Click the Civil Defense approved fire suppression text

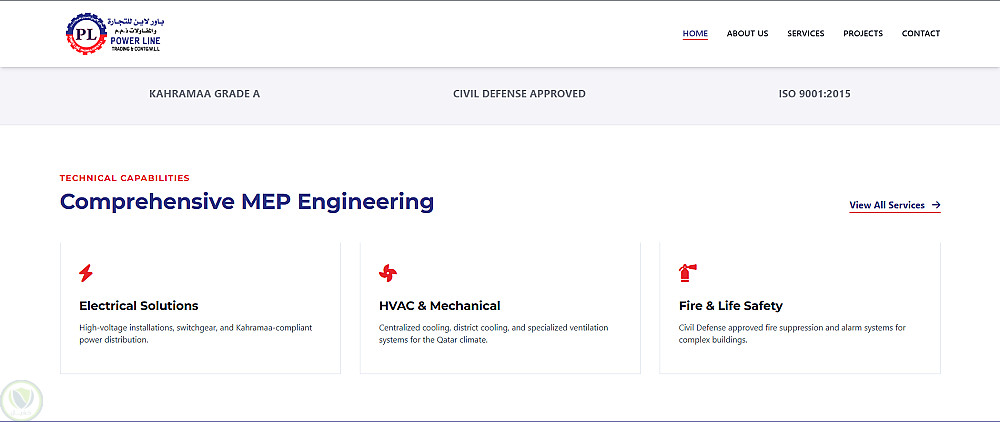coord(792,334)
